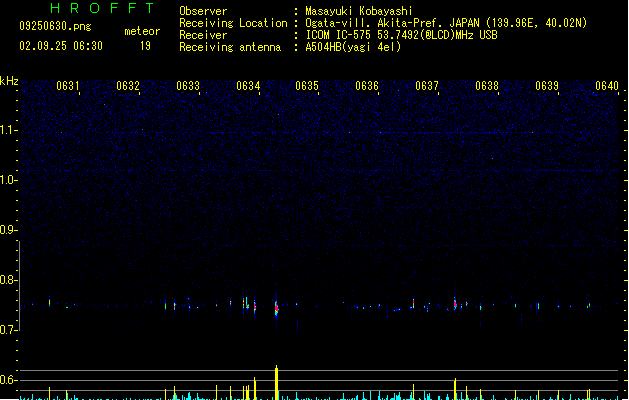The height and width of the screenshot is (400, 629).
Task: Click the Ogata-vill. Akita-Pref. JAPAN location text
Action: click(x=446, y=23)
